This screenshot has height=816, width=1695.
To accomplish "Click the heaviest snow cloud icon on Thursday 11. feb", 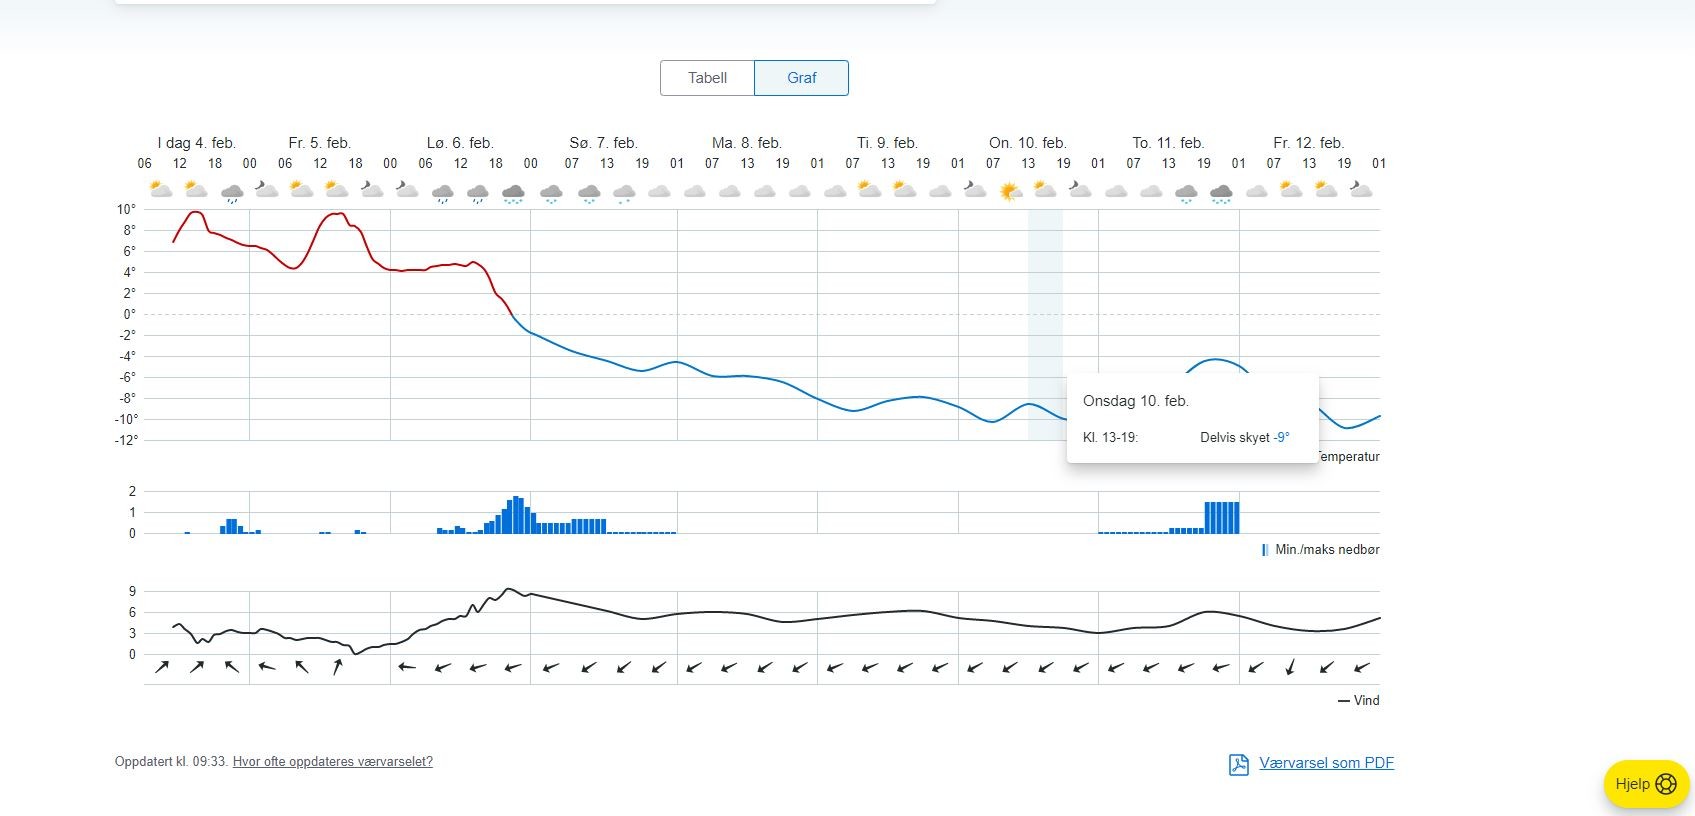I will pos(1221,193).
